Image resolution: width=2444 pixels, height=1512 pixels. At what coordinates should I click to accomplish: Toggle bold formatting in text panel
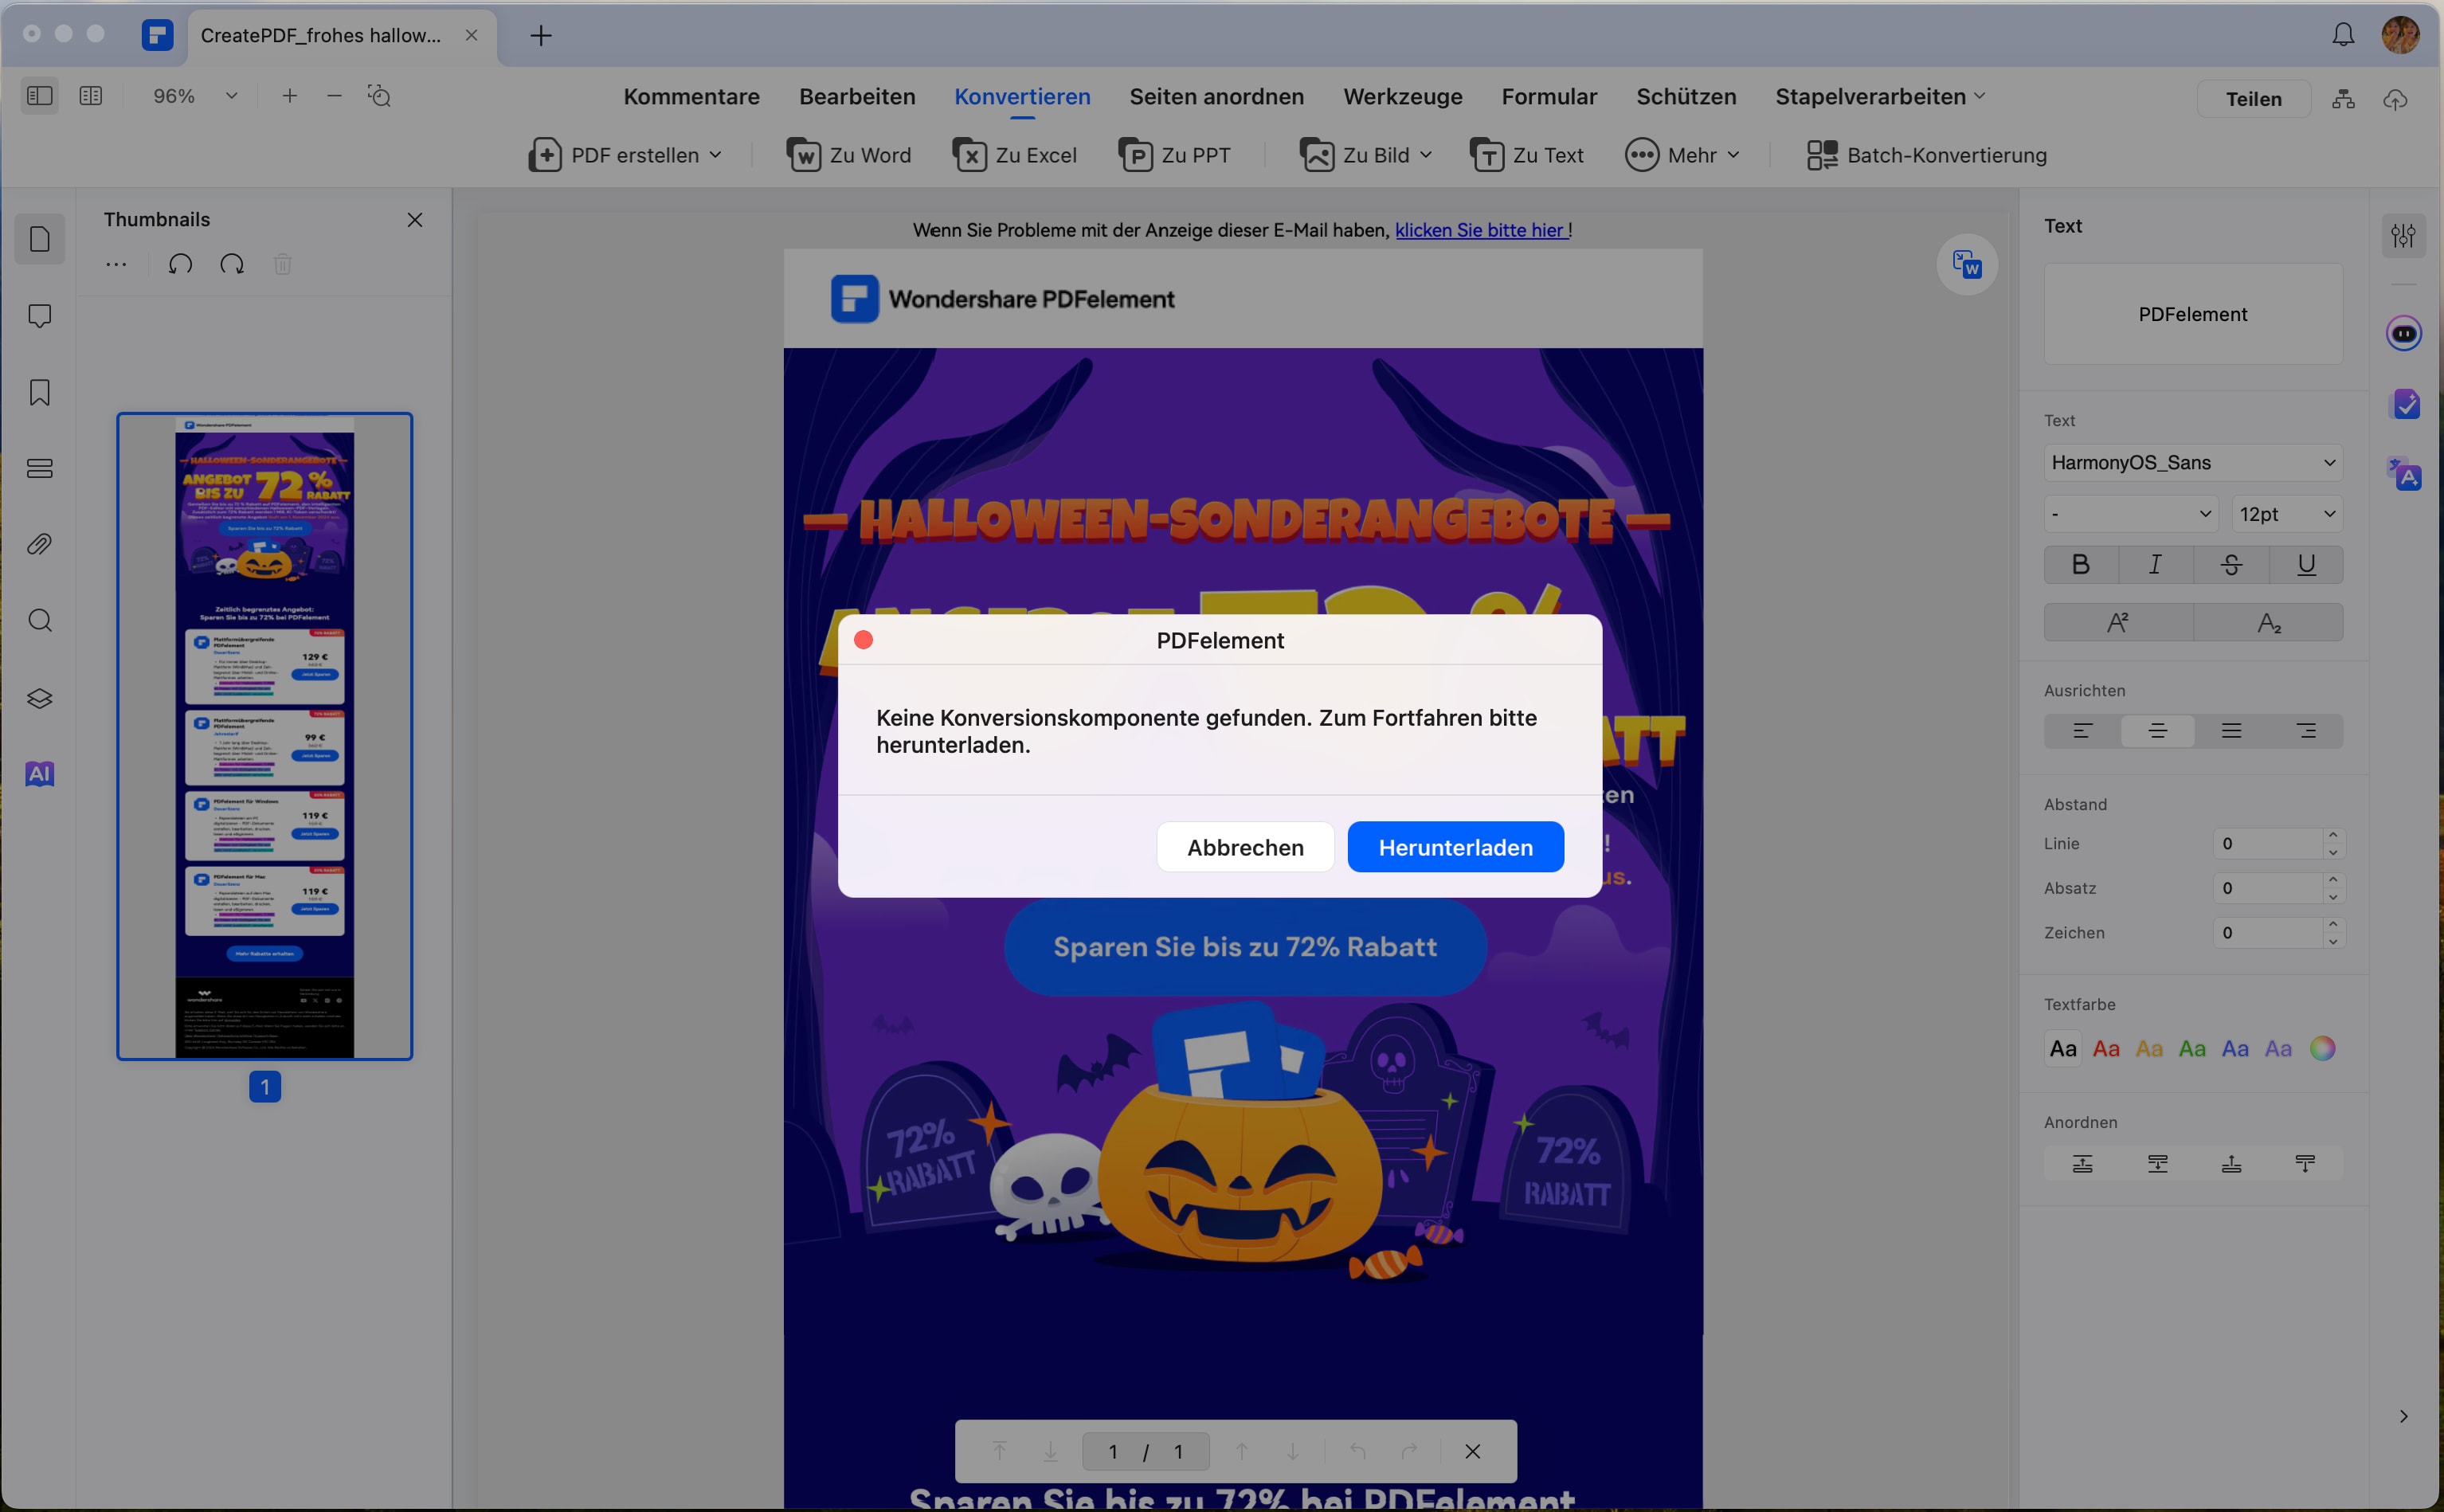tap(2081, 564)
